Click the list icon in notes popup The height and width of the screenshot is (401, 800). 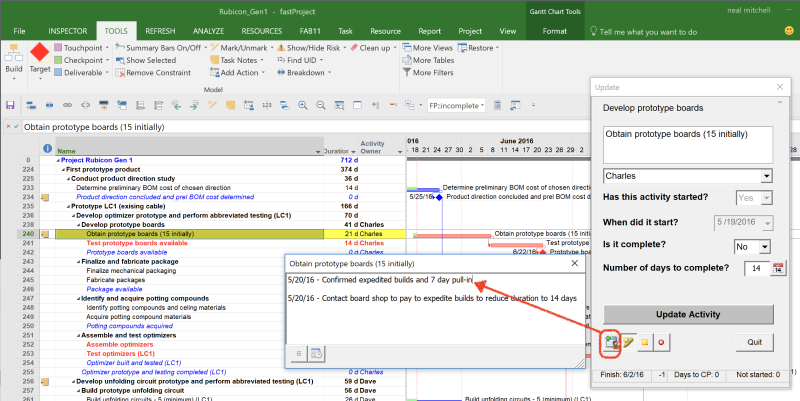tap(299, 354)
